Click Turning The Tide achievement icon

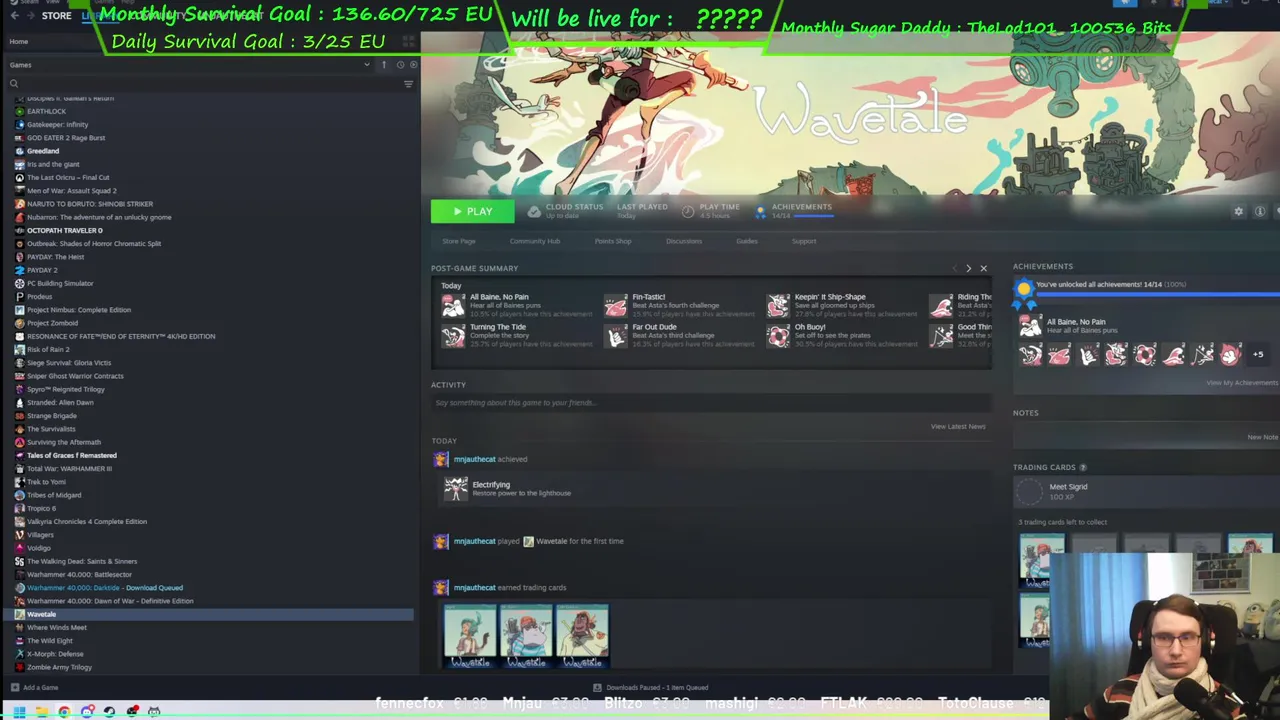click(x=453, y=336)
